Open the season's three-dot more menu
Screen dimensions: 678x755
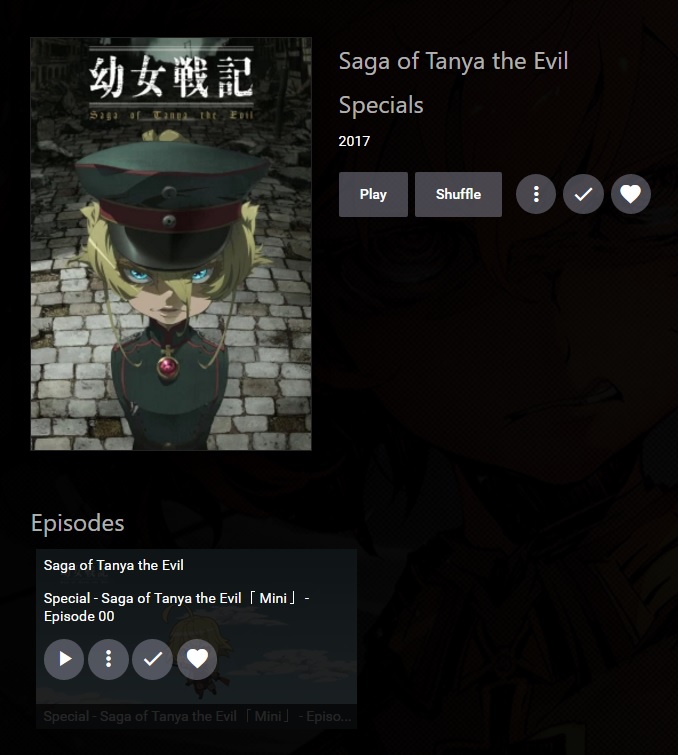click(x=536, y=194)
